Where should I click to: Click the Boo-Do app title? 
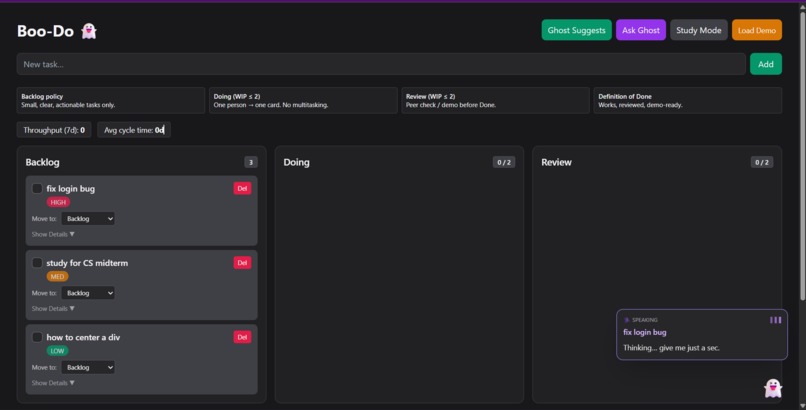(x=45, y=31)
